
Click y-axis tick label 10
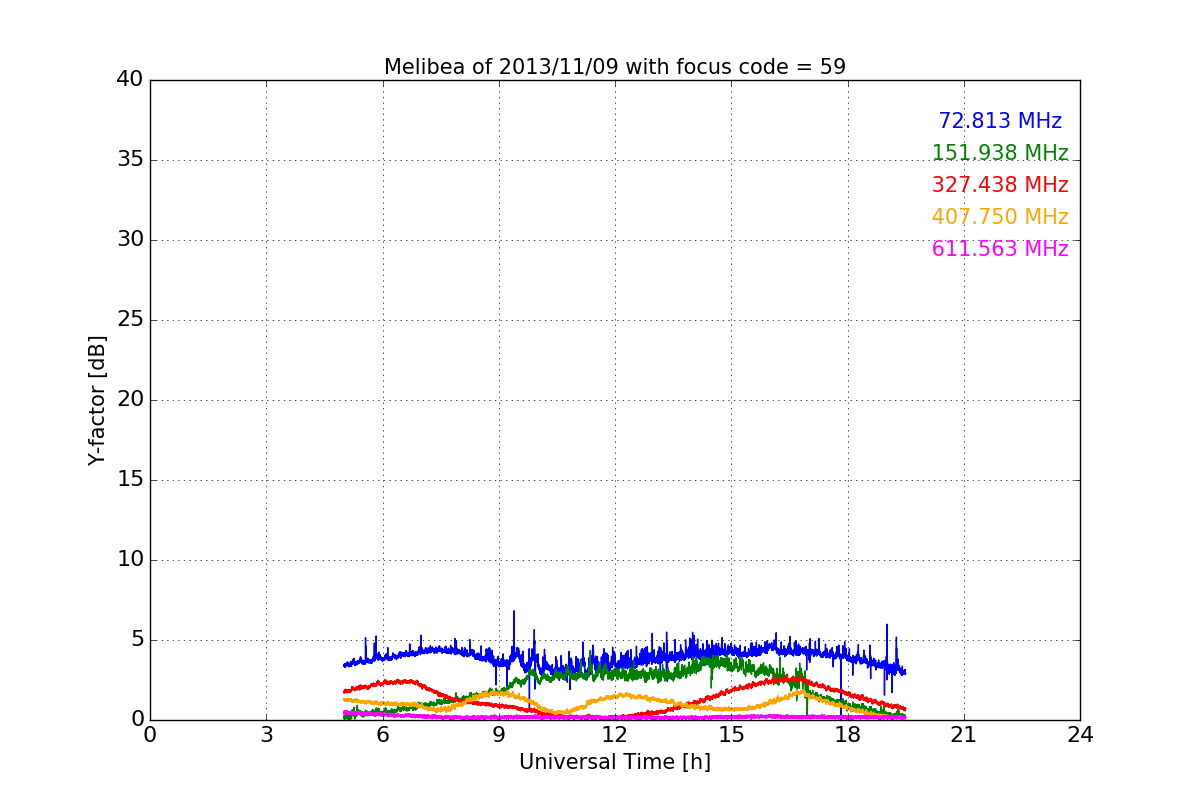point(130,560)
